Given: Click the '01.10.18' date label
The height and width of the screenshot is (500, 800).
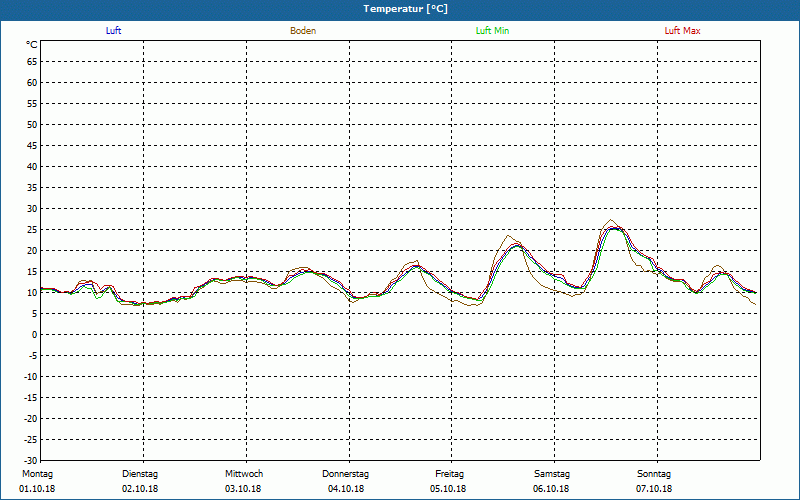Looking at the screenshot, I should pos(37,489).
